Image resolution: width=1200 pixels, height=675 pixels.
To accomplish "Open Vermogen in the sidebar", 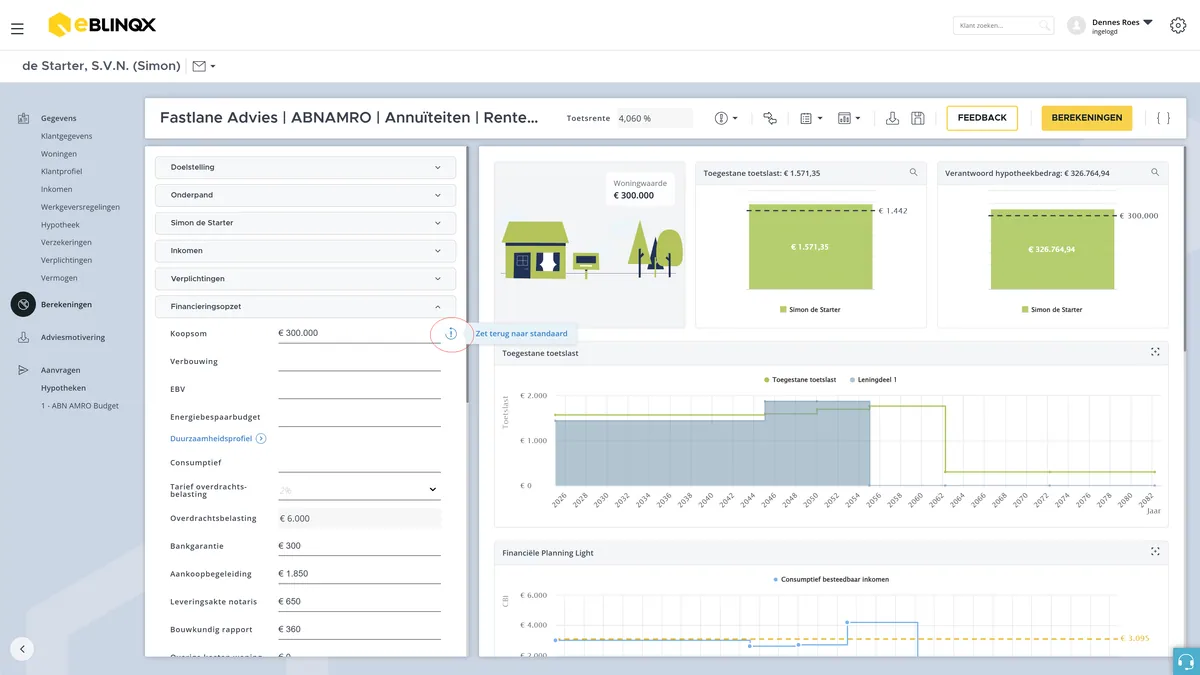I will tap(59, 278).
